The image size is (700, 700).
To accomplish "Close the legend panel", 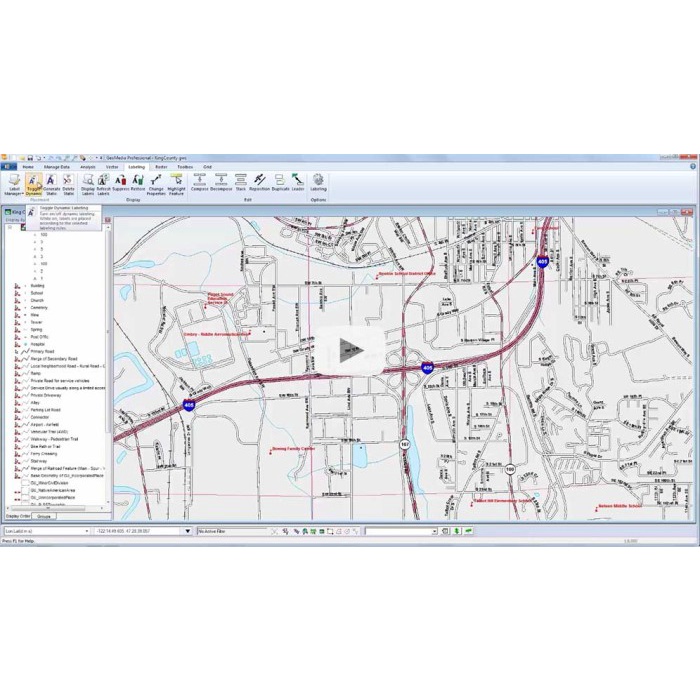I will point(108,220).
